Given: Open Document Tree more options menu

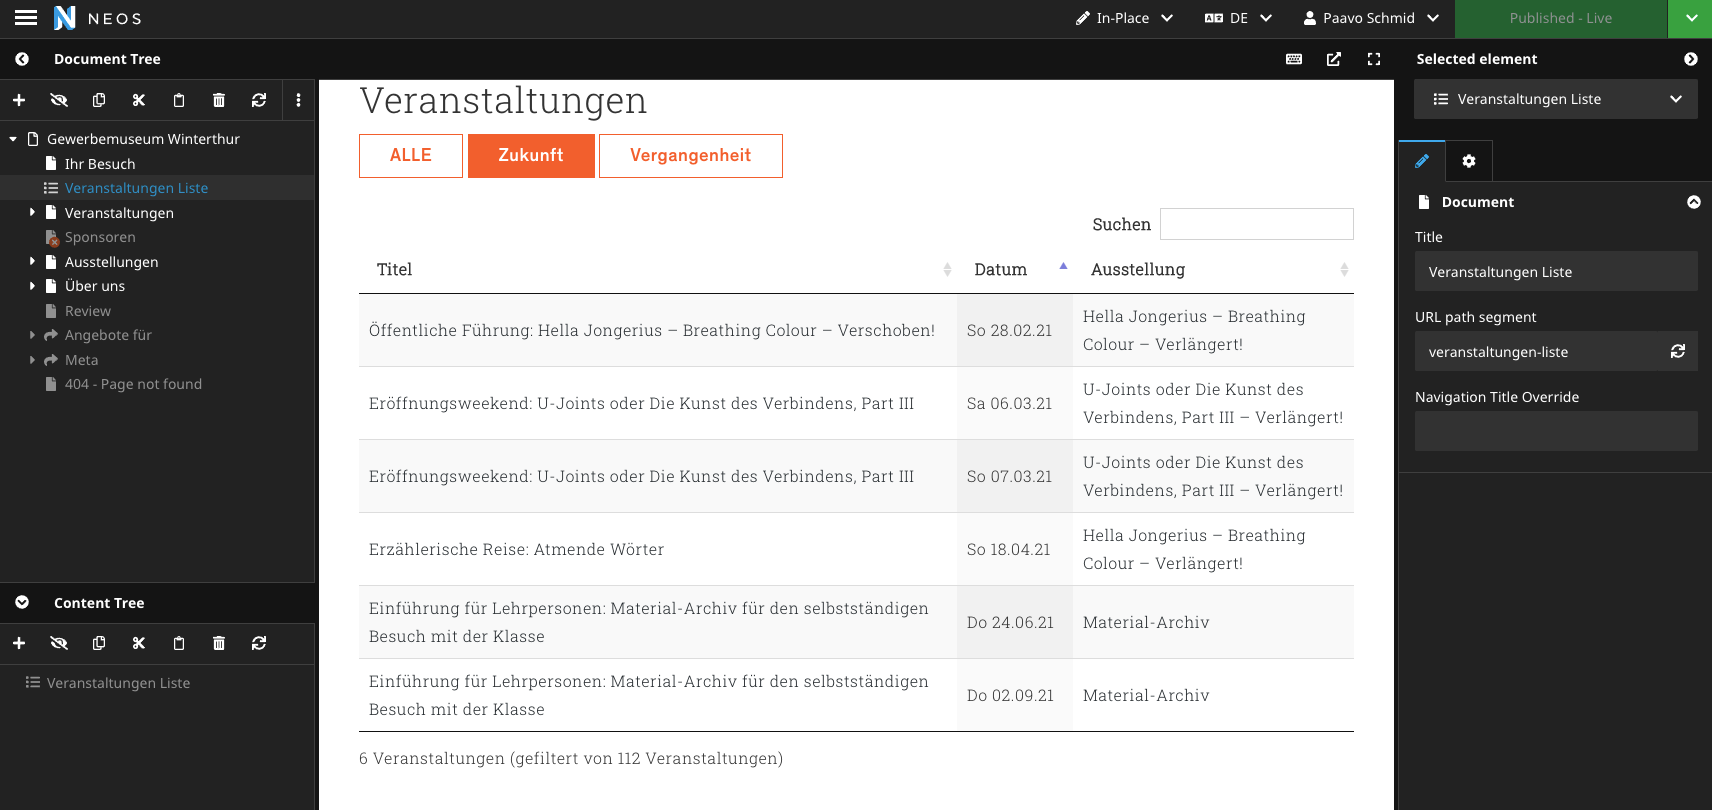Looking at the screenshot, I should point(298,100).
